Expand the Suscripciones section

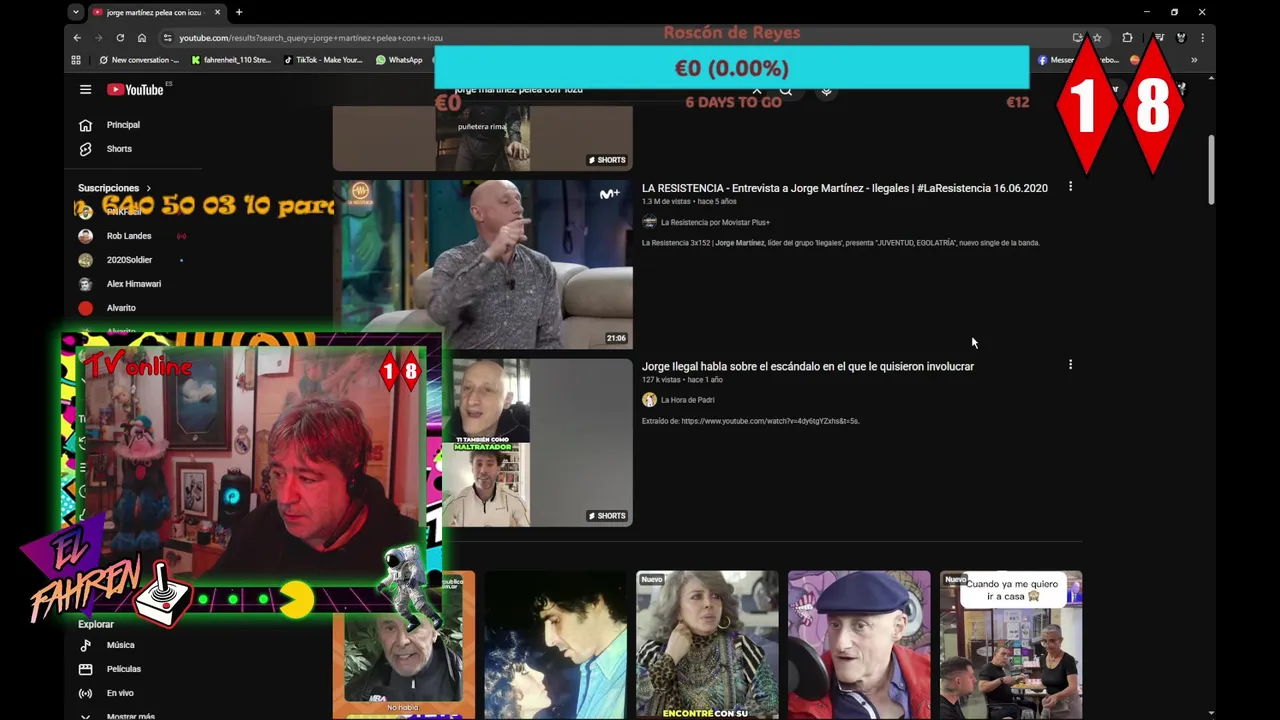(x=114, y=188)
